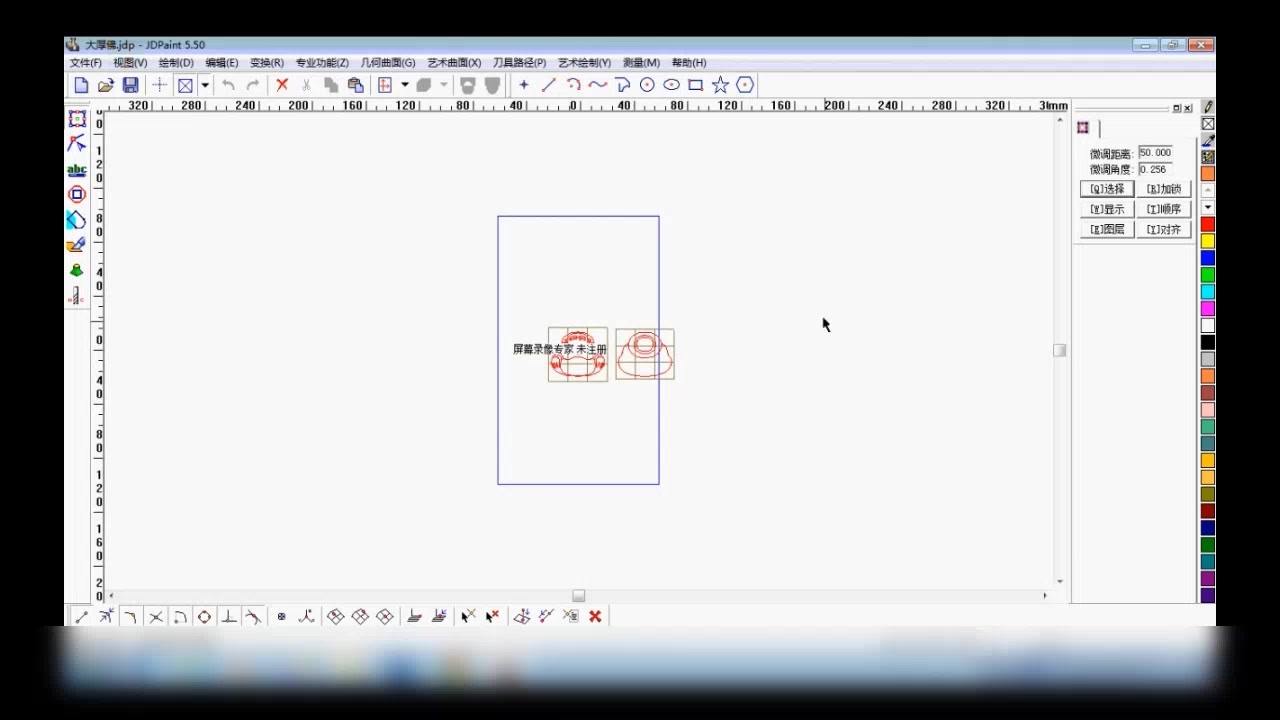Click the selection box tool in left toolbar
Viewport: 1280px width, 720px height.
[77, 119]
